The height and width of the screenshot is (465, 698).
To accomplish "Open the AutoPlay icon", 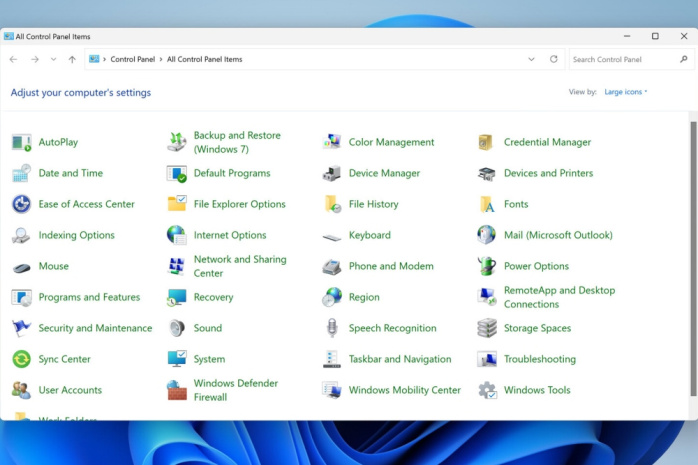I will point(21,142).
